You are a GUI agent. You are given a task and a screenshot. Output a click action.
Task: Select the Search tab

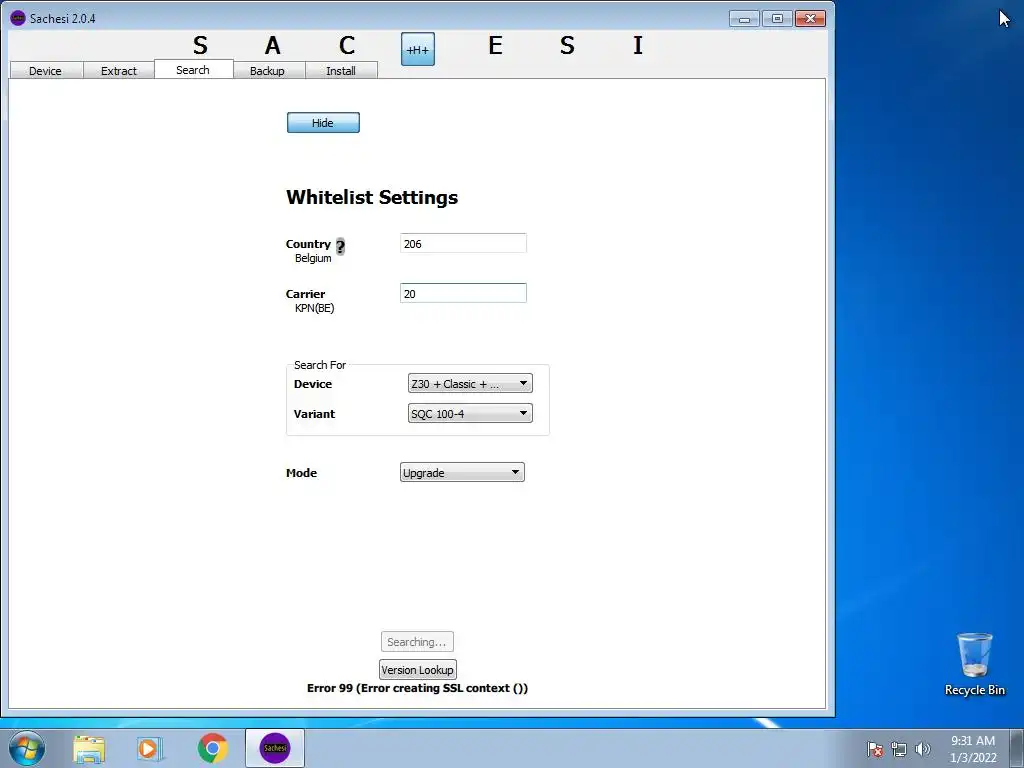tap(193, 69)
